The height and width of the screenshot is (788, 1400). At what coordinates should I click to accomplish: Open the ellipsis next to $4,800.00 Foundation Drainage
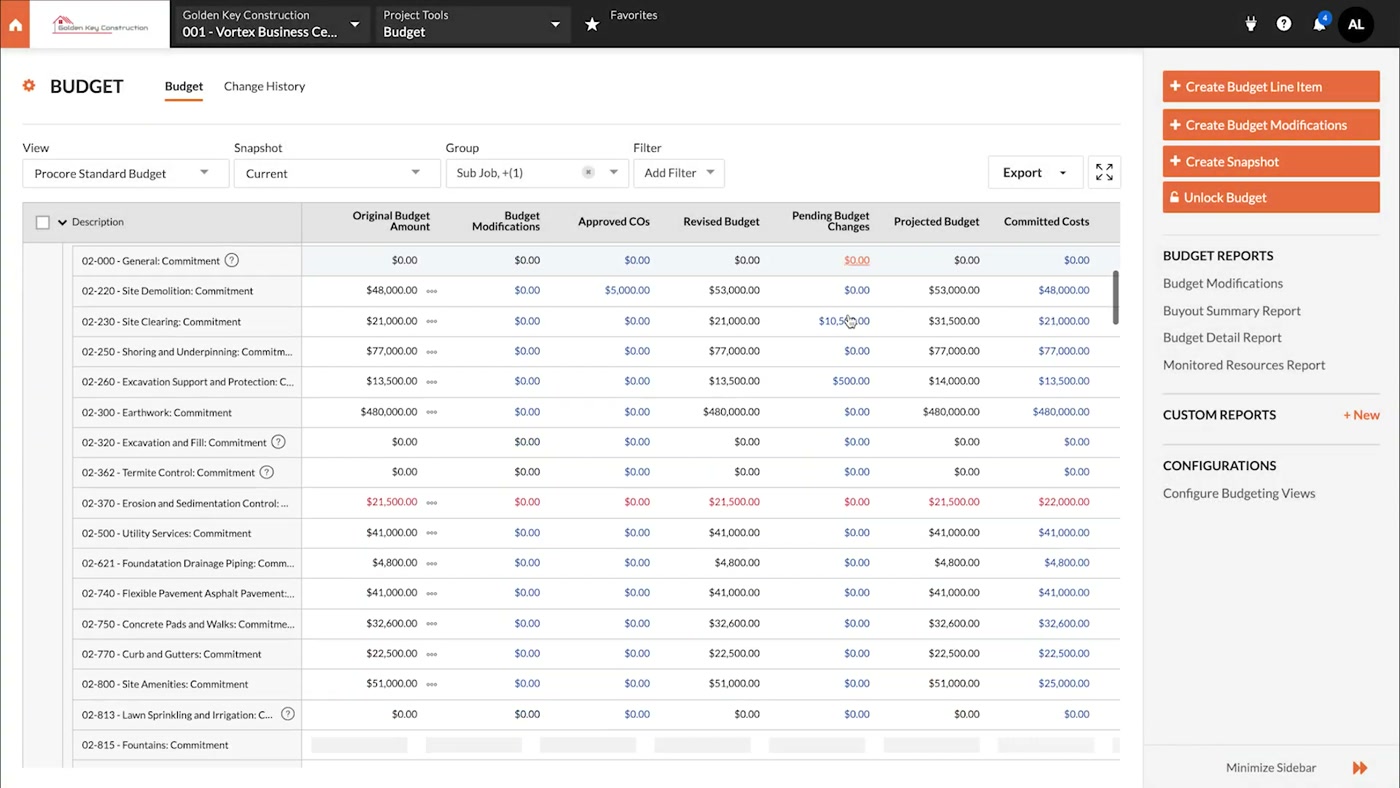(x=432, y=563)
